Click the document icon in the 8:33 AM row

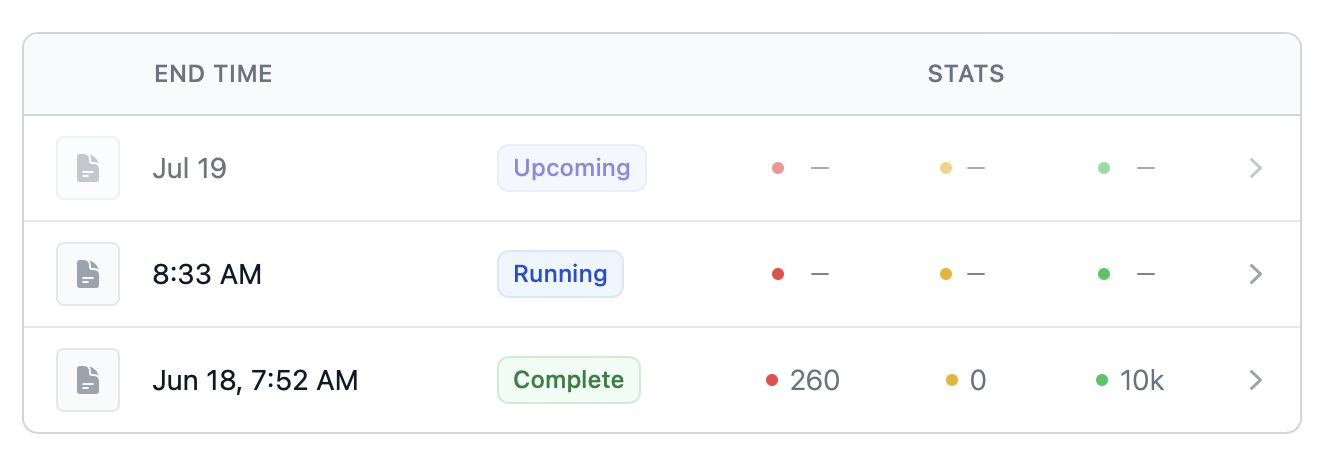pyautogui.click(x=88, y=274)
